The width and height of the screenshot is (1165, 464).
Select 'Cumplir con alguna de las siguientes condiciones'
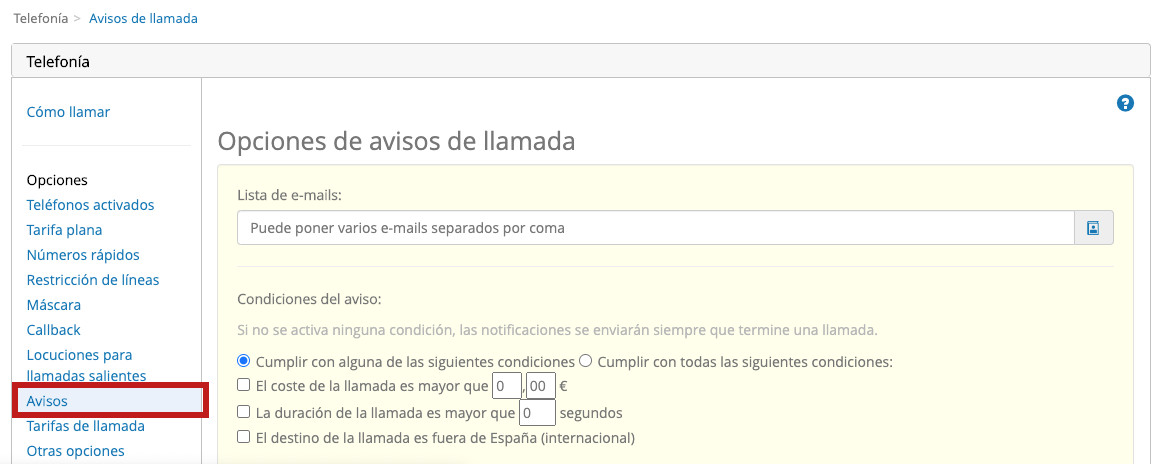244,361
